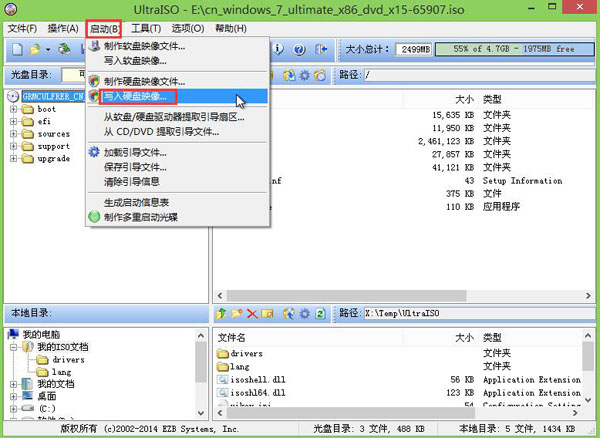This screenshot has width=600, height=438.
Task: Click the local list 类型 column header
Action: coord(492,338)
